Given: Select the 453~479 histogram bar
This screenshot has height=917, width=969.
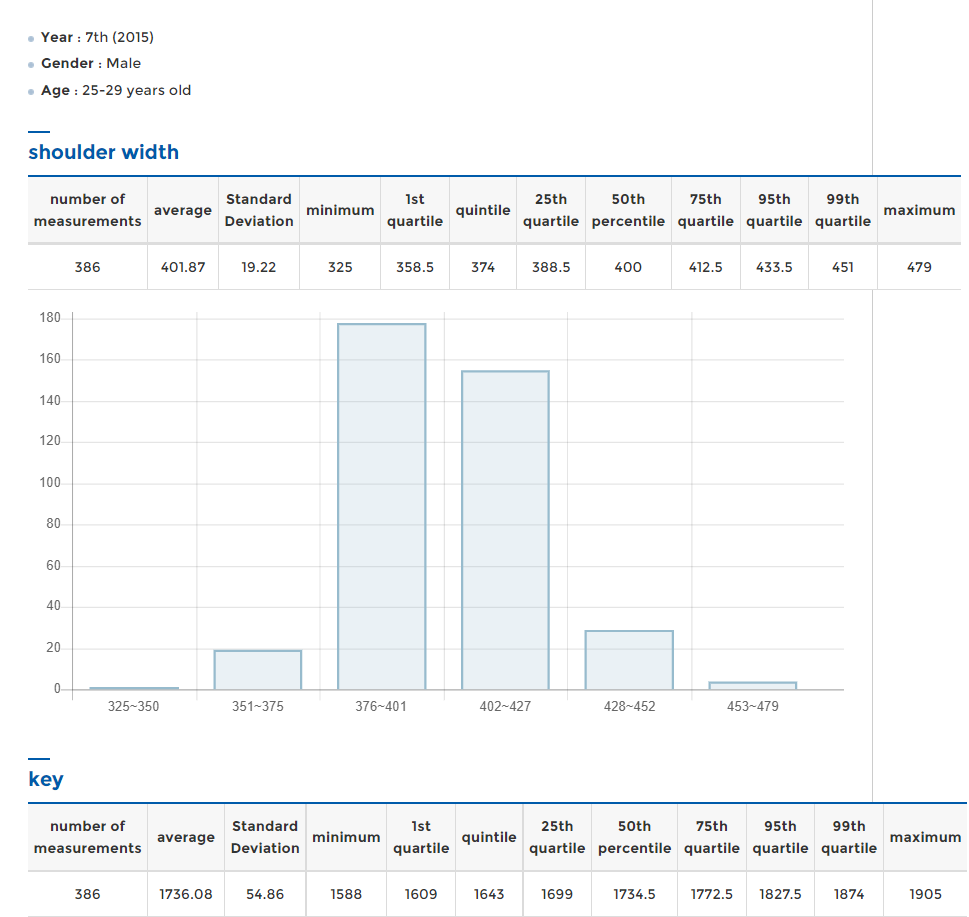Looking at the screenshot, I should click(753, 686).
